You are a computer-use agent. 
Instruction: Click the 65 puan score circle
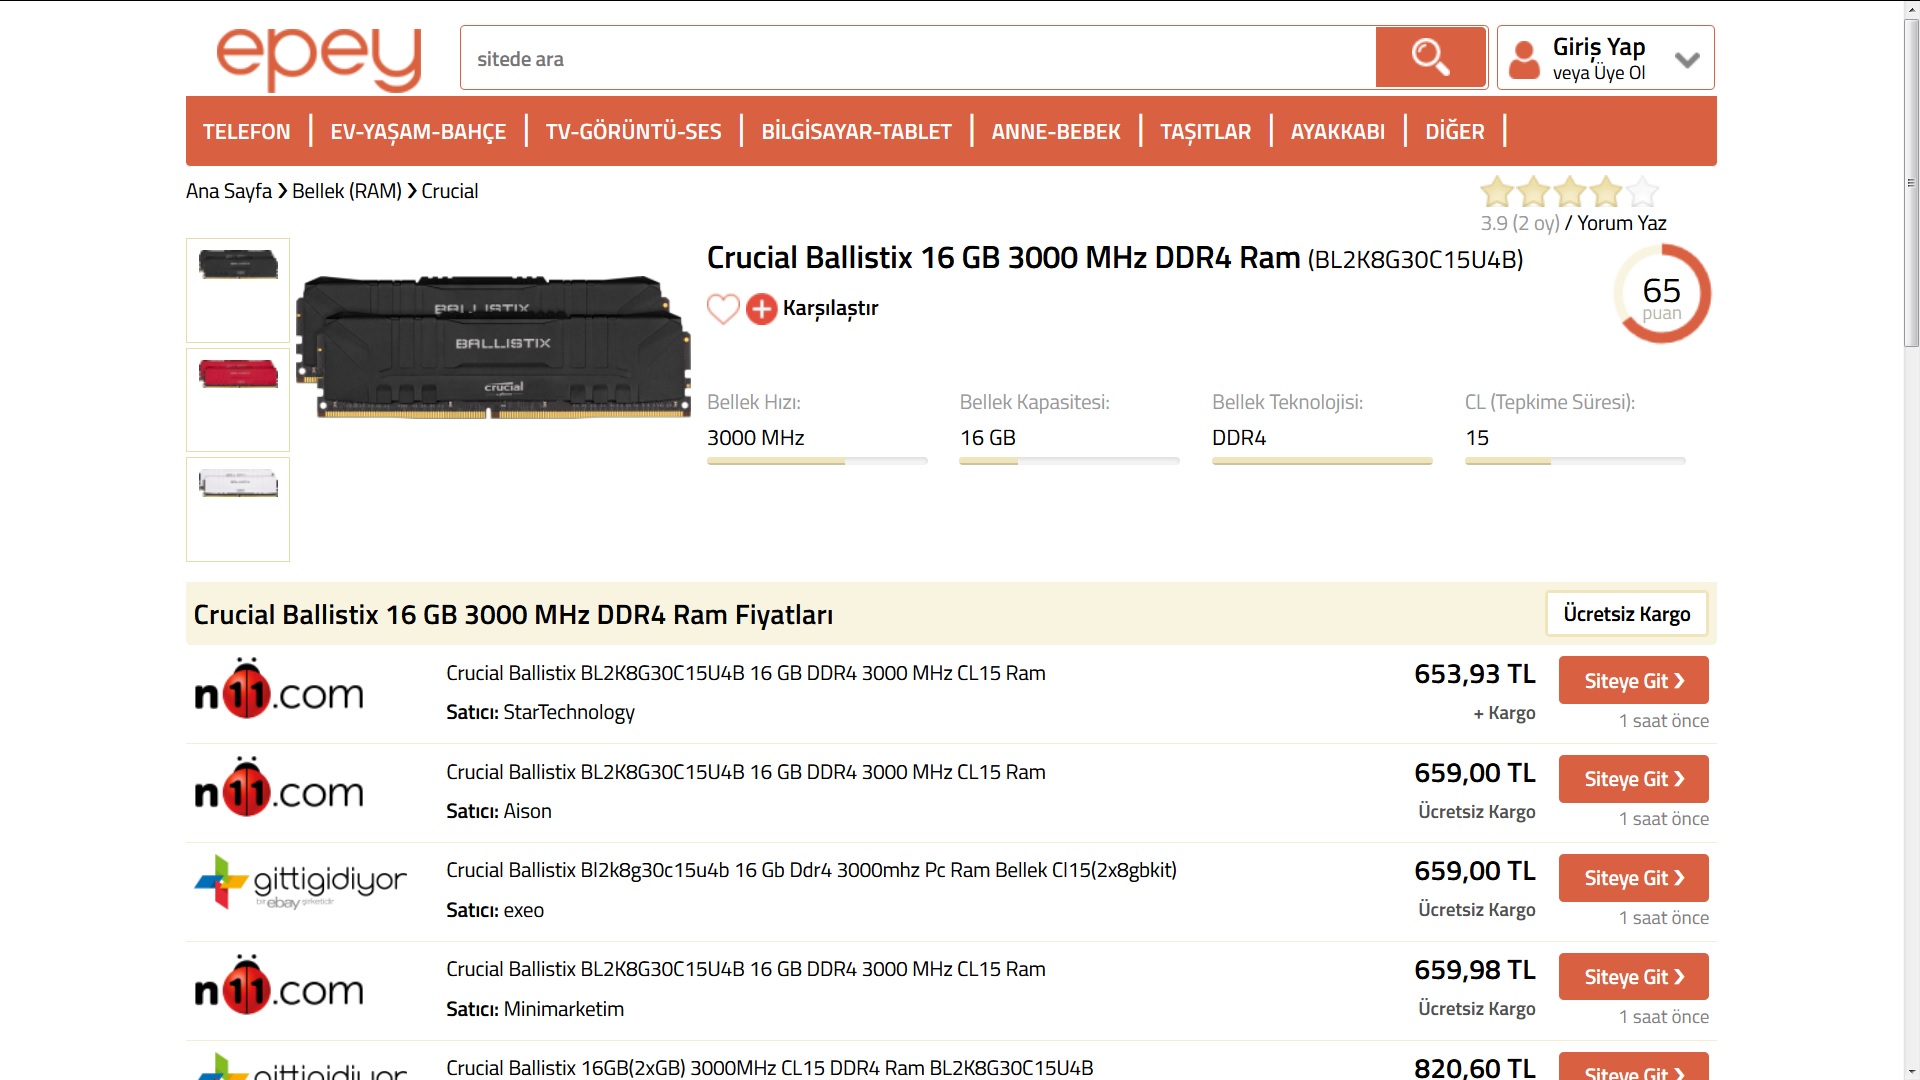click(1662, 294)
